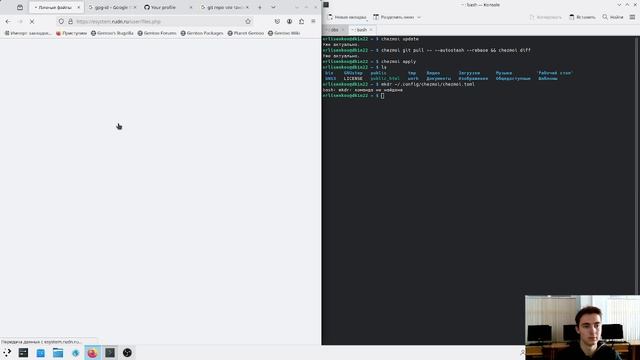Open the 'Приступим' bookmark

tap(71, 33)
